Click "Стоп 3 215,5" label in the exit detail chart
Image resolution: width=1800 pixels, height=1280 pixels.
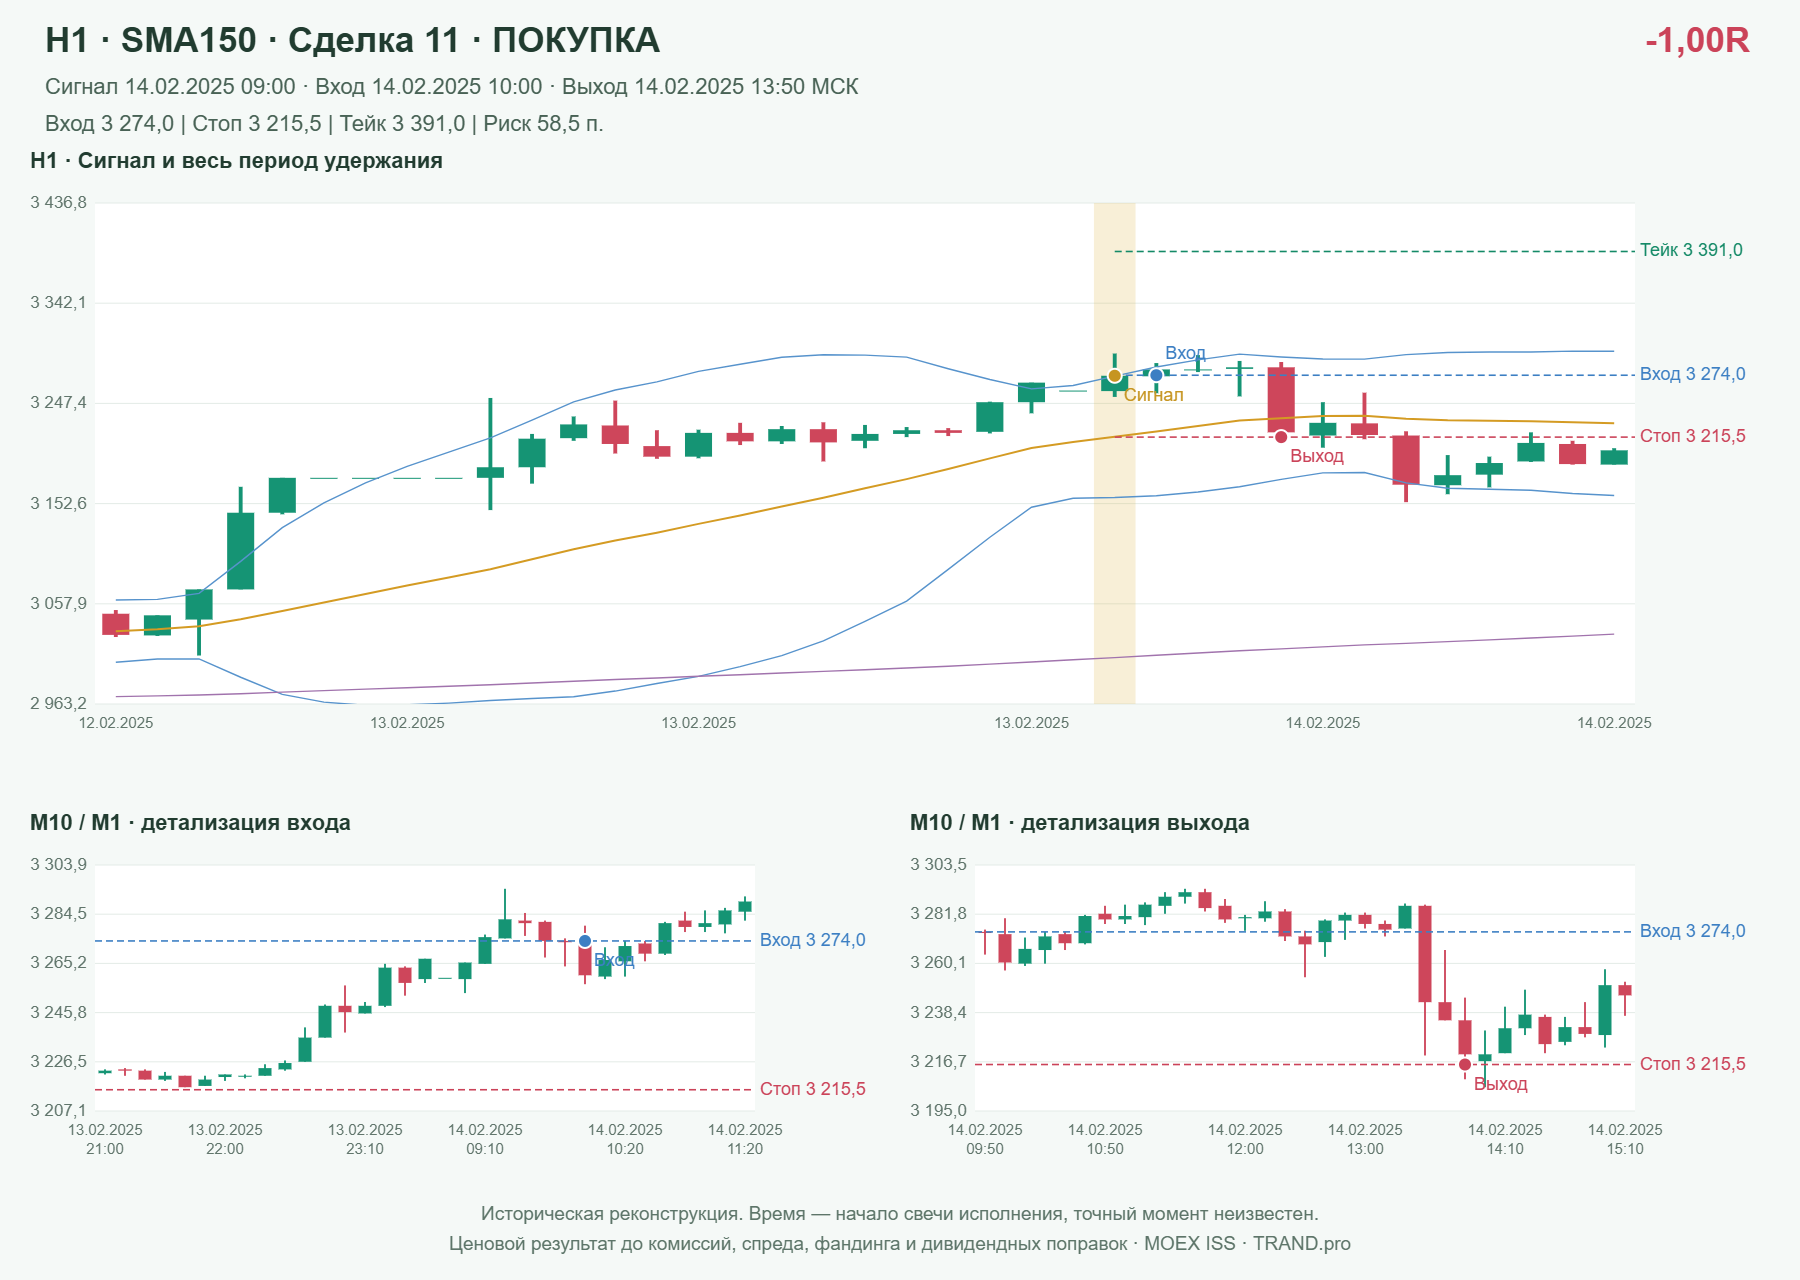(x=1693, y=1064)
